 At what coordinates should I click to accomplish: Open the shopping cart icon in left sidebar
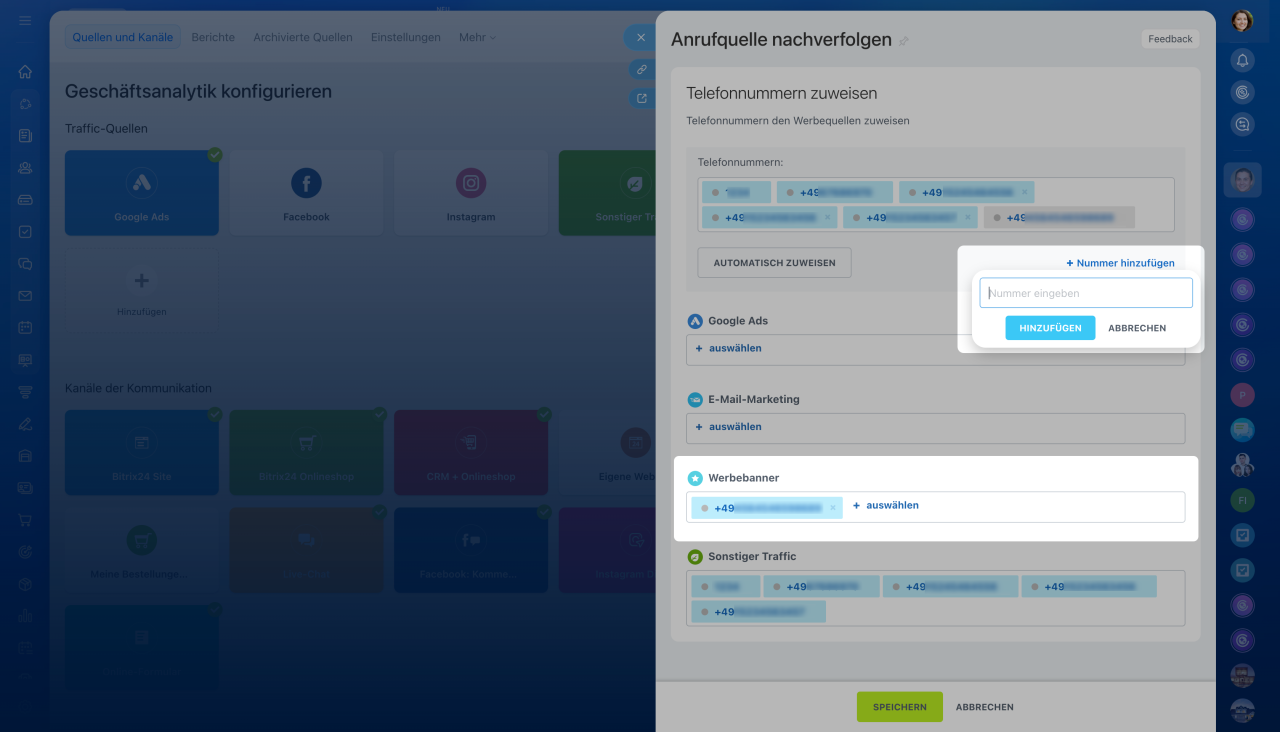click(x=25, y=520)
